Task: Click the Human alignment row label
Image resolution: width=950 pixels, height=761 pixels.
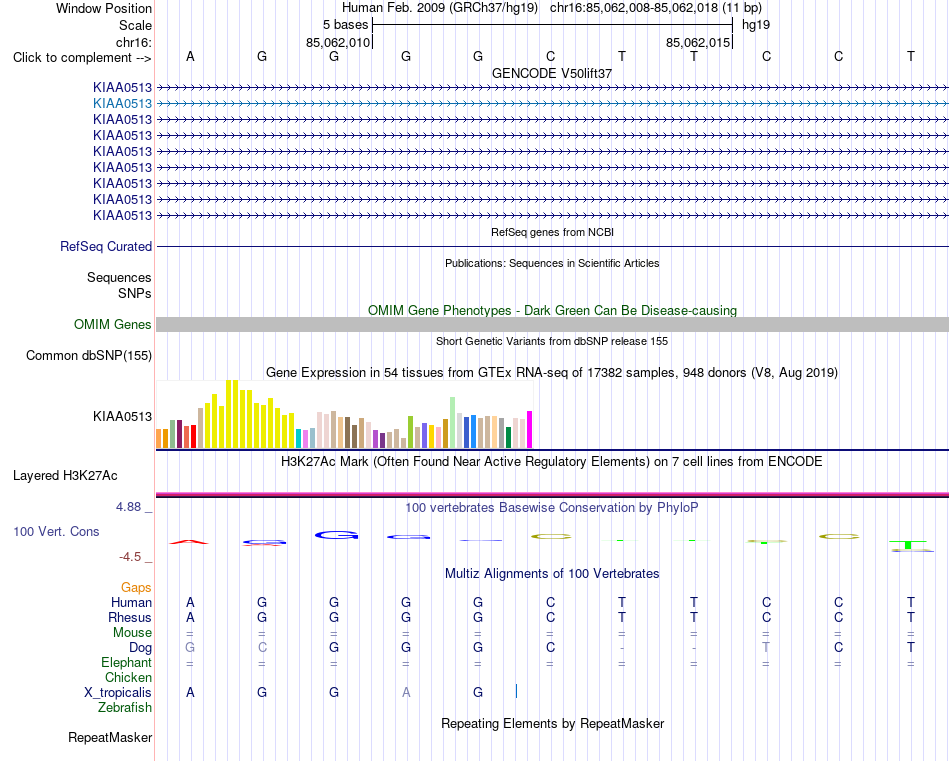Action: coord(131,602)
